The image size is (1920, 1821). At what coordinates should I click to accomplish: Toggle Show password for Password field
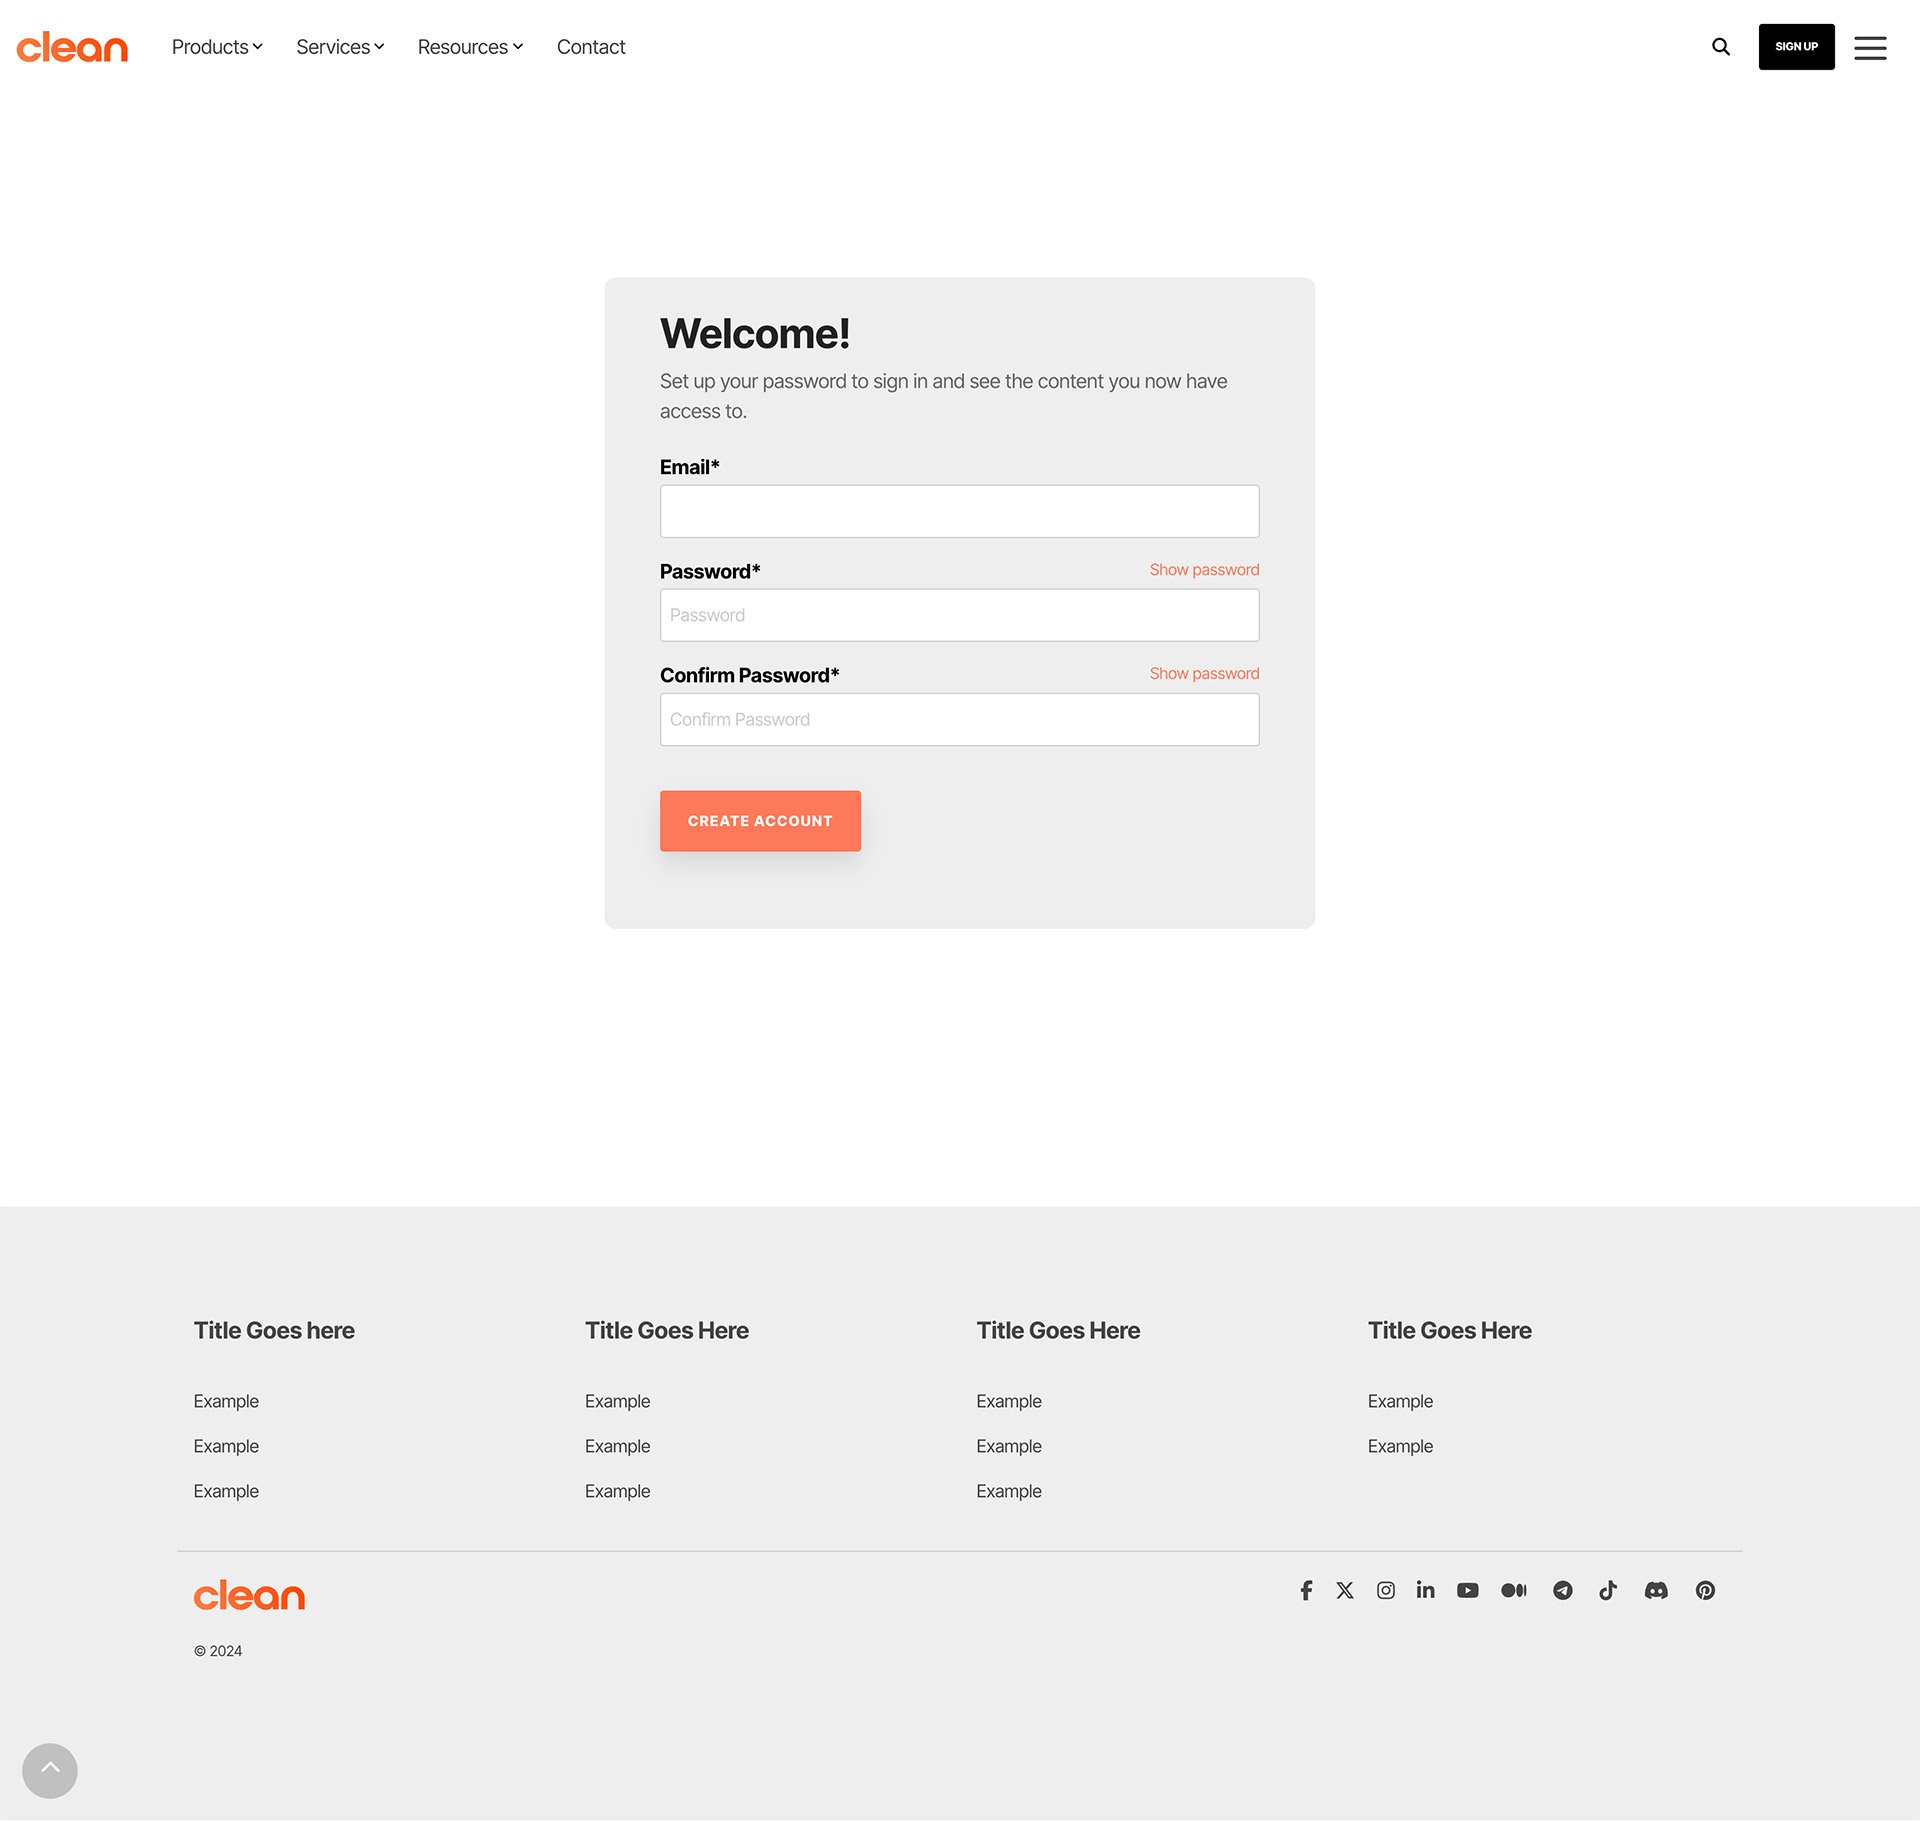pyautogui.click(x=1203, y=570)
